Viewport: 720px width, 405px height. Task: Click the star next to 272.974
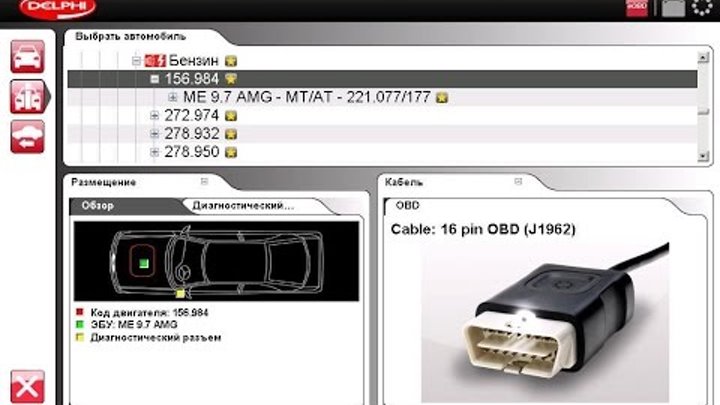click(x=231, y=116)
